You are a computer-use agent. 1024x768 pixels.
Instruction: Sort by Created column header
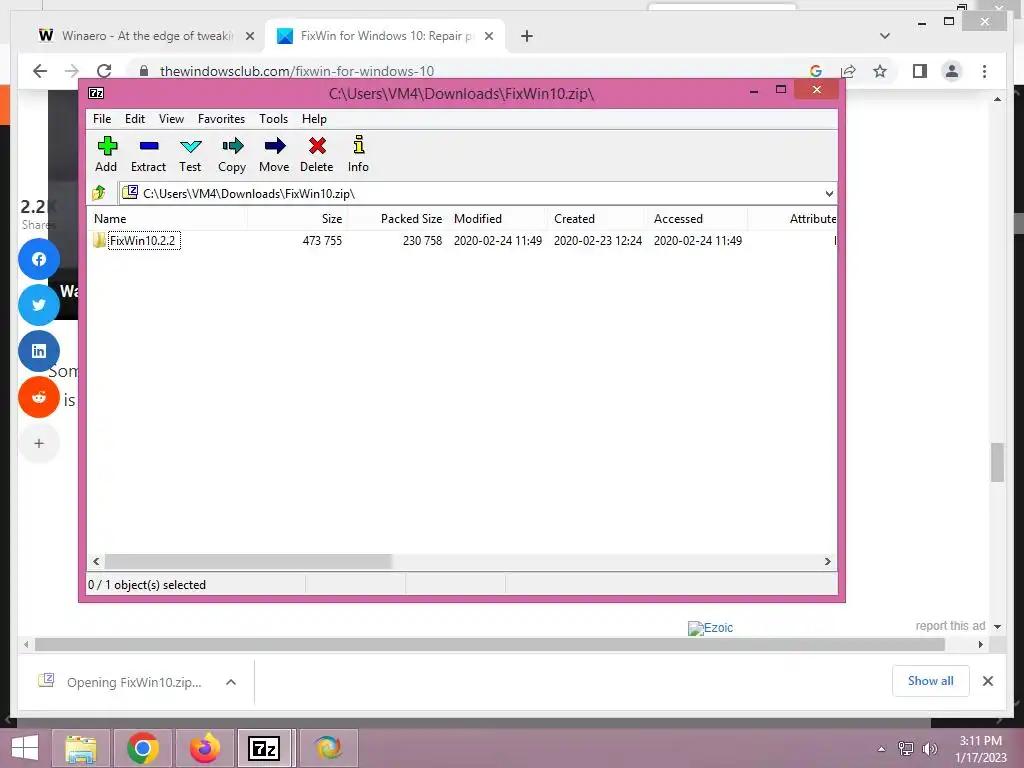coord(597,219)
